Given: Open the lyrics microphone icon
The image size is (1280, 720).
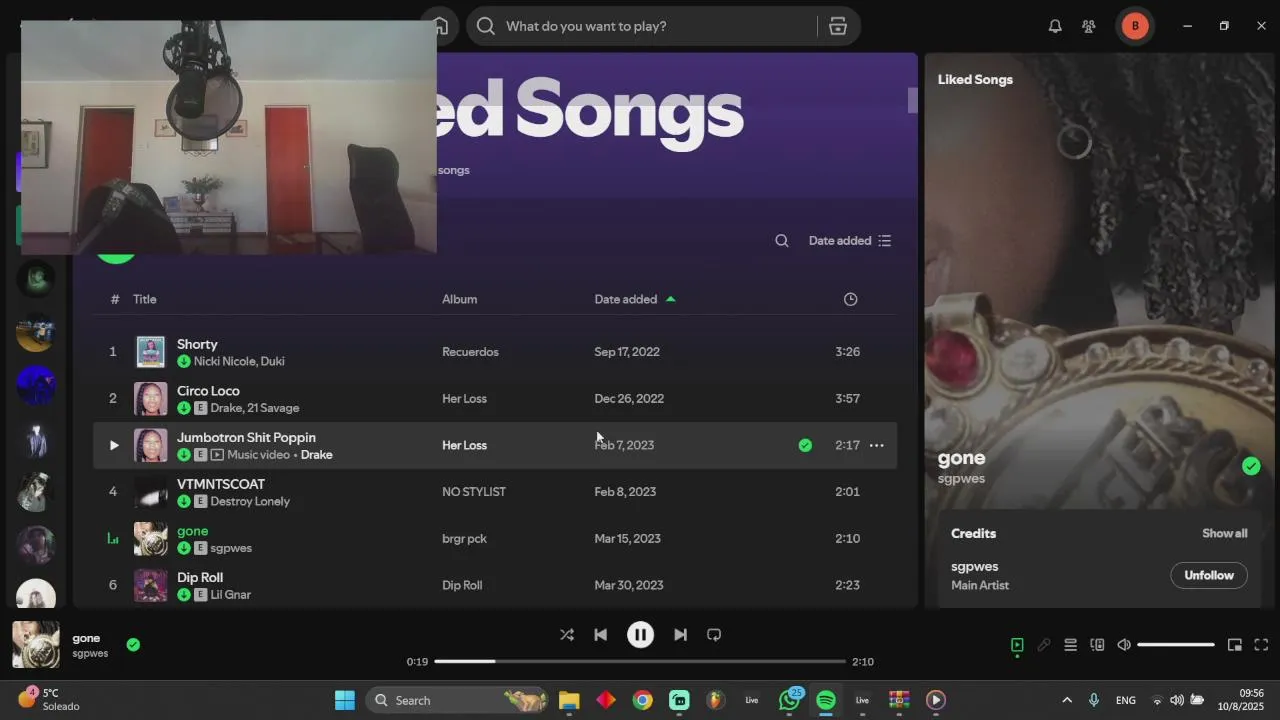Looking at the screenshot, I should pyautogui.click(x=1044, y=645).
